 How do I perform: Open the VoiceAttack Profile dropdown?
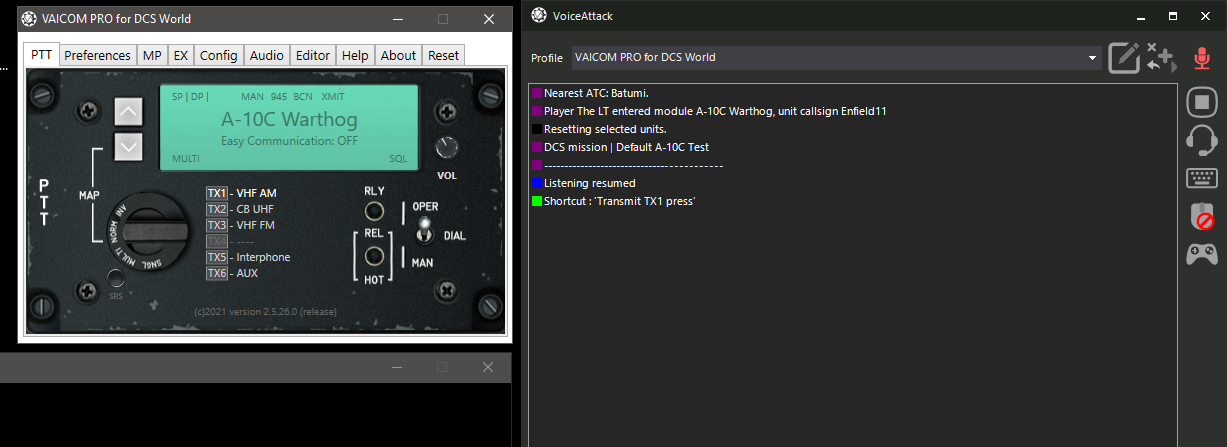(836, 57)
